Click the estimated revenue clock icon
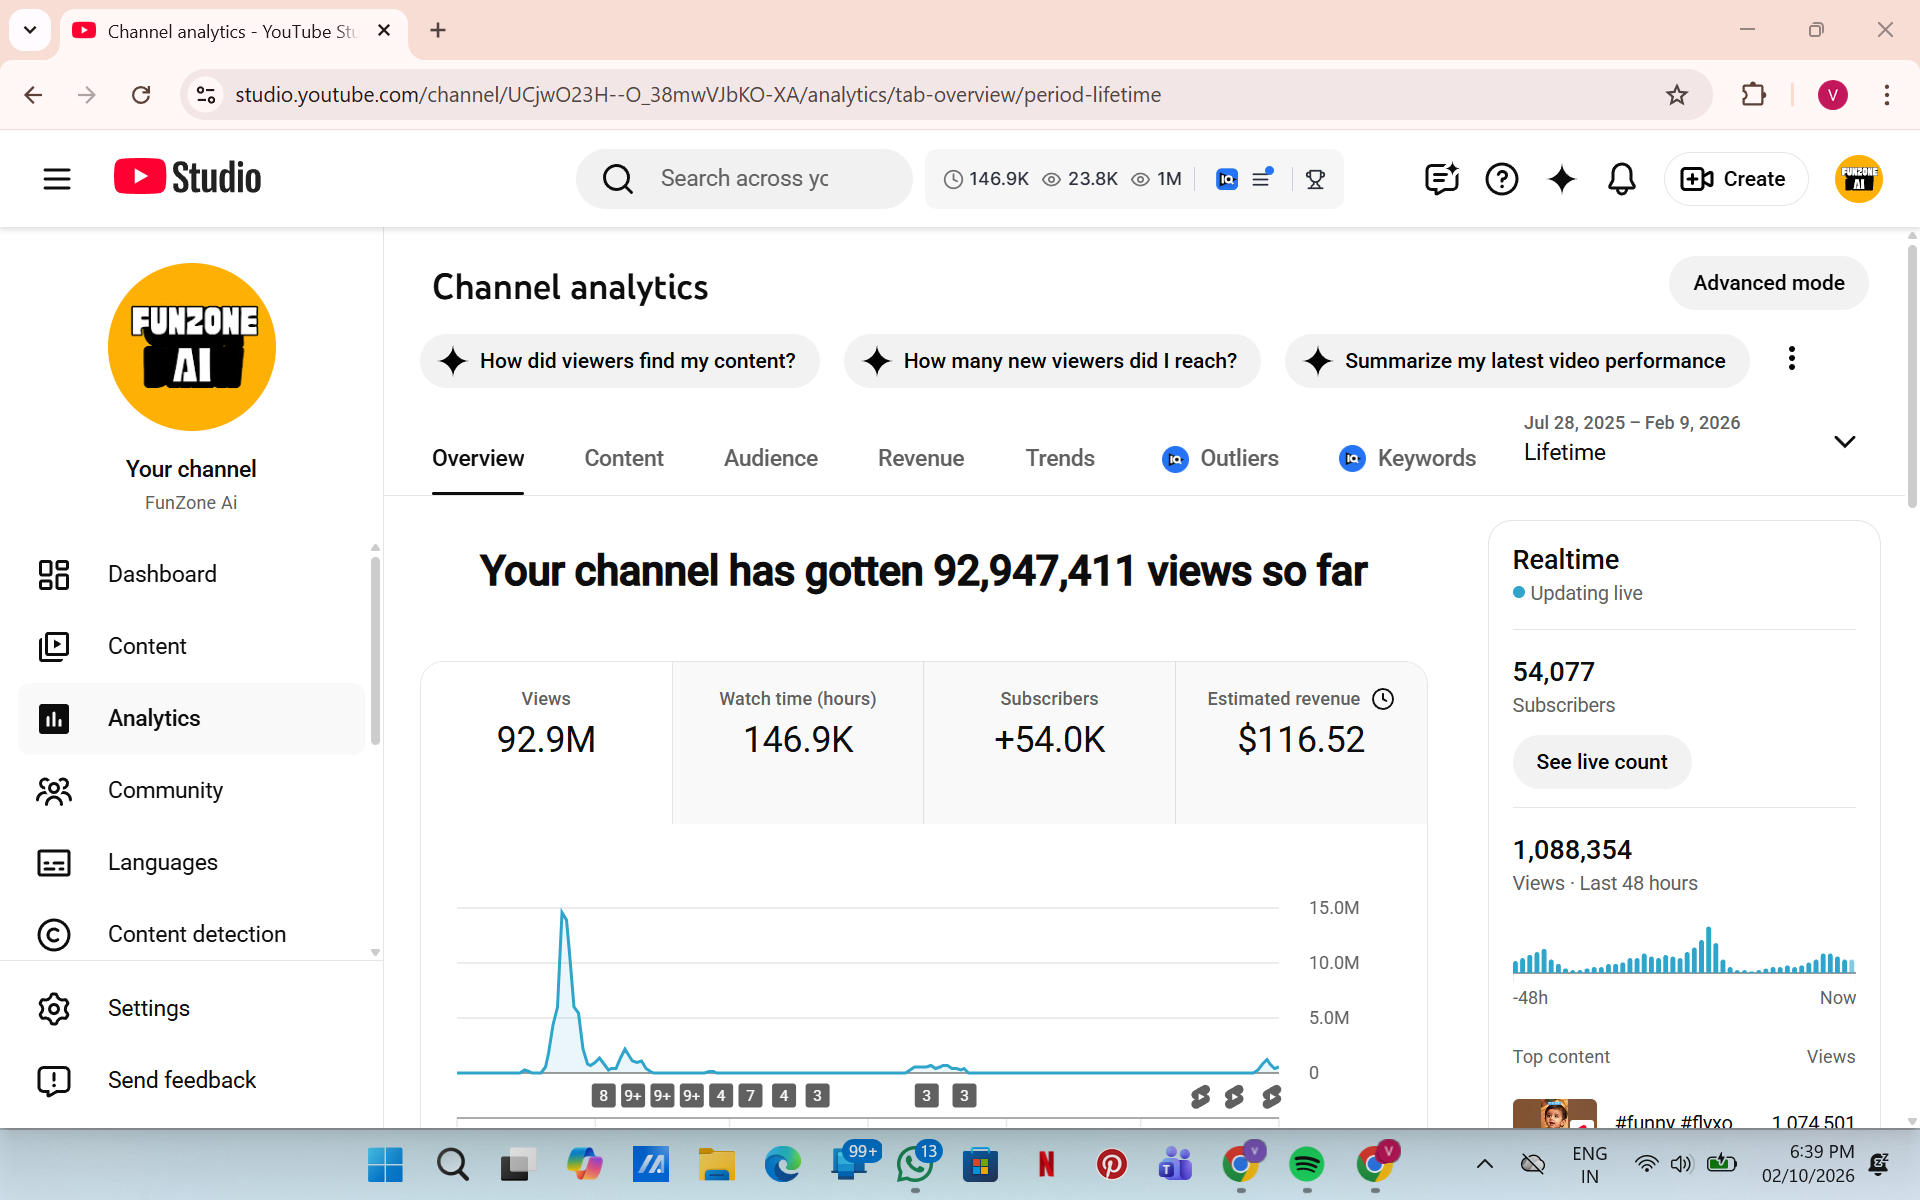Screen dimensions: 1920x1200 click(1383, 699)
